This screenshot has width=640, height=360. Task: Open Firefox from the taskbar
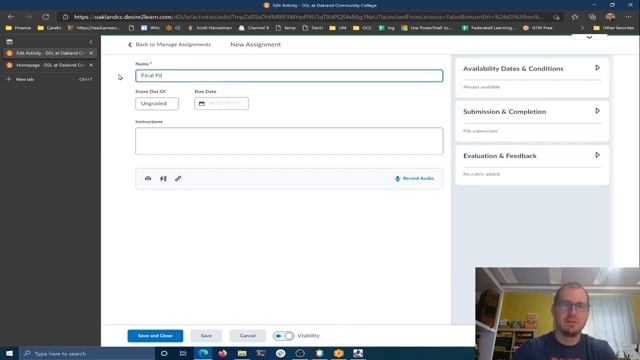pyautogui.click(x=222, y=353)
